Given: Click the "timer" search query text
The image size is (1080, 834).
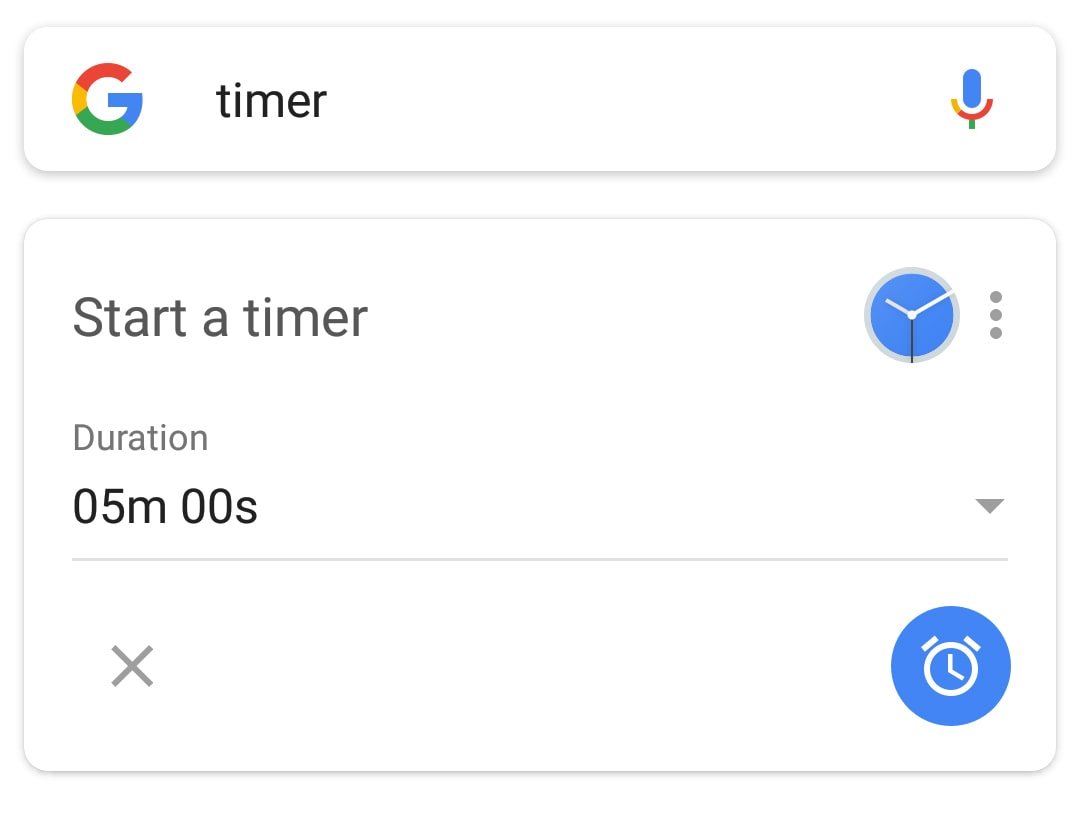Looking at the screenshot, I should tap(271, 101).
